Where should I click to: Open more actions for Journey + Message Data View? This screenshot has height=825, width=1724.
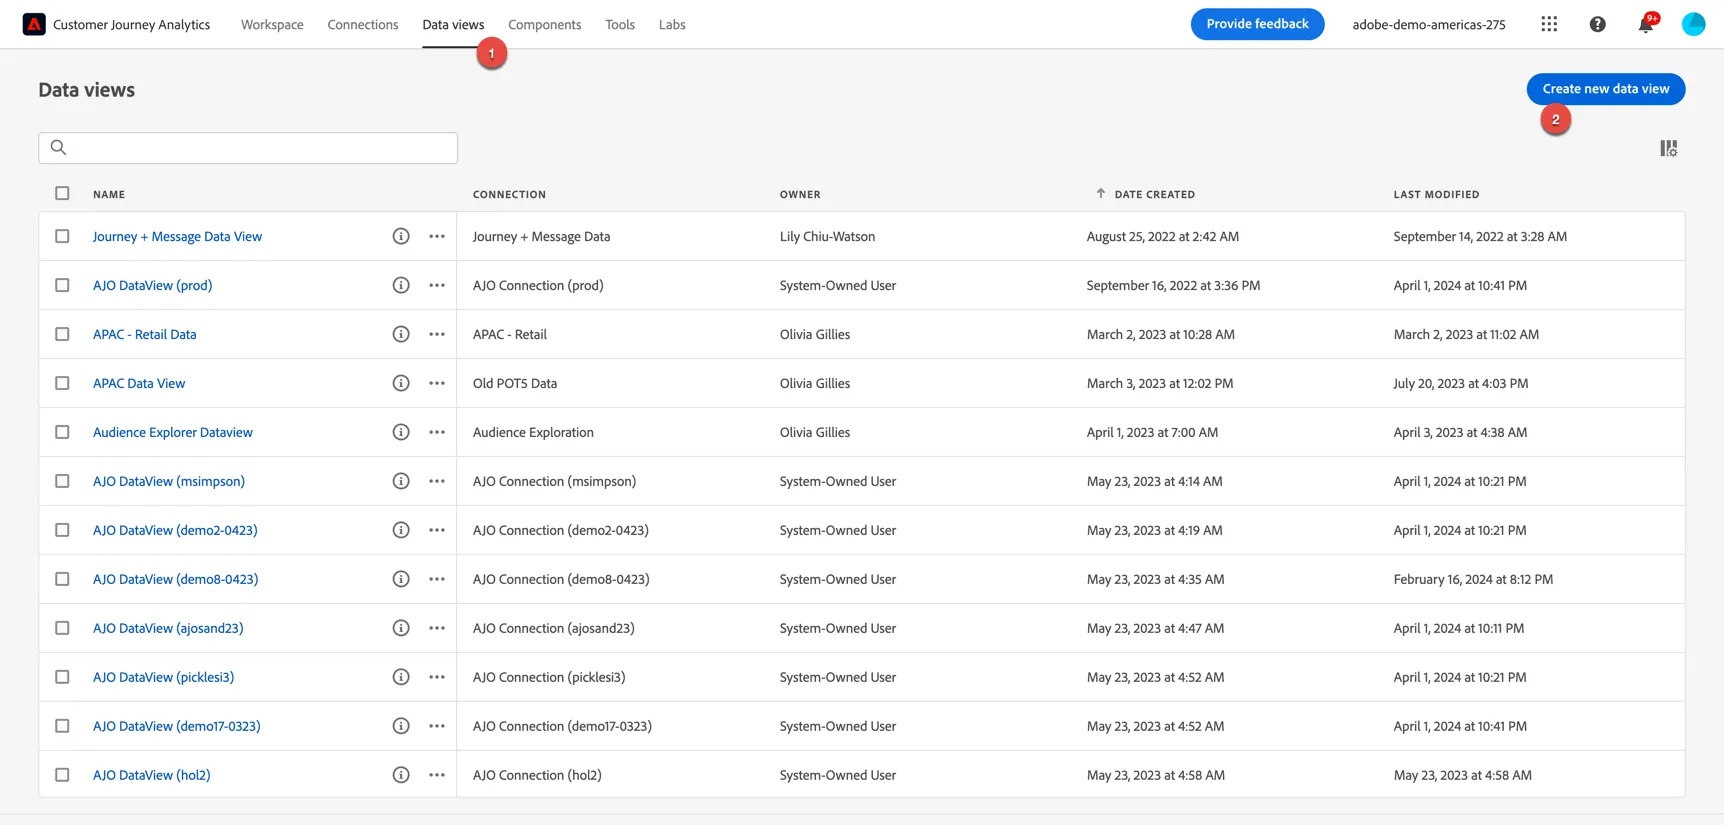coord(437,236)
